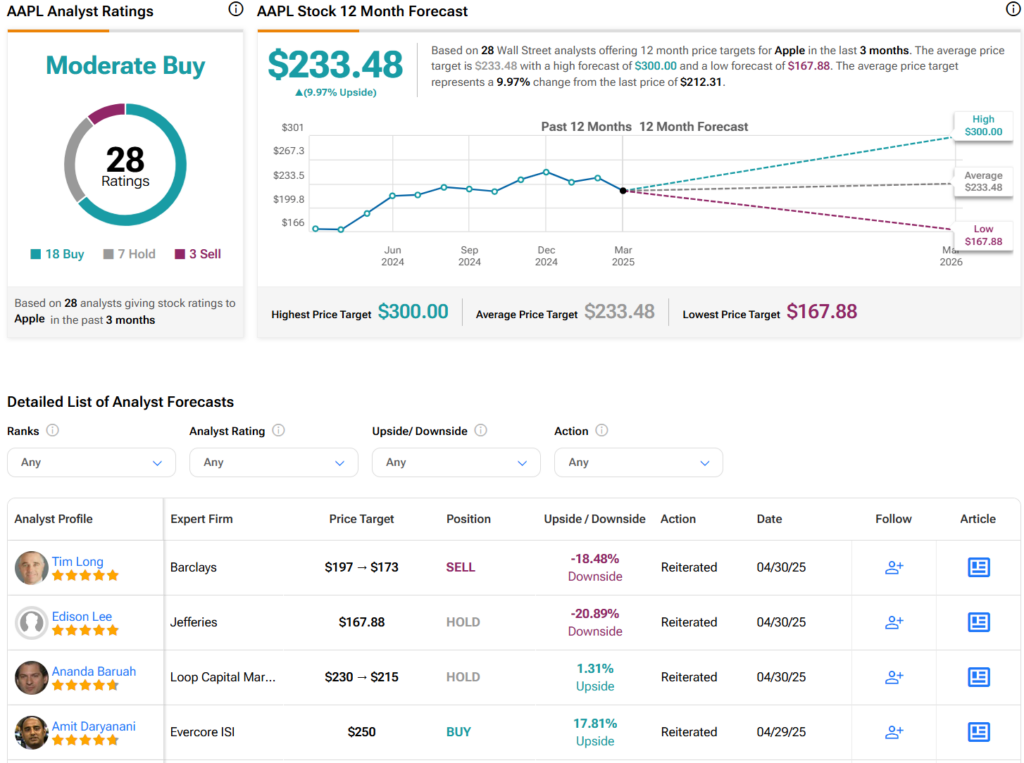
Task: Click Edison Lee's avatar placeholder
Action: pos(31,623)
